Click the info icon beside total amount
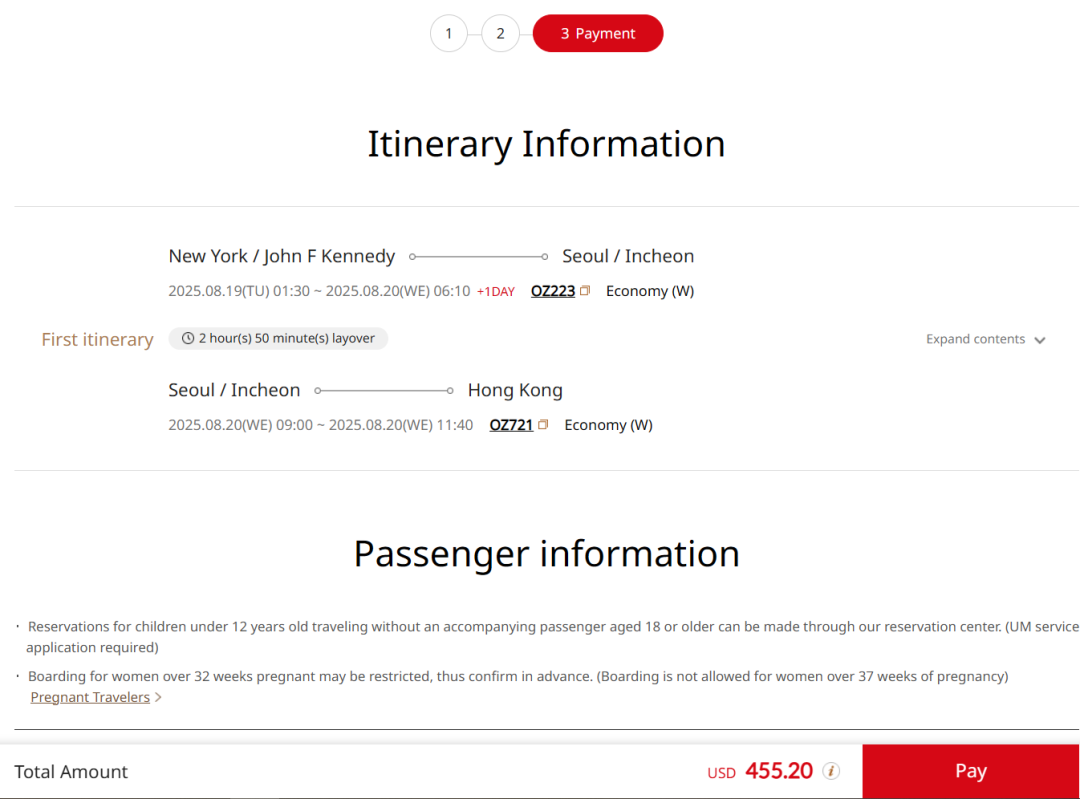1080x799 pixels. pos(831,771)
